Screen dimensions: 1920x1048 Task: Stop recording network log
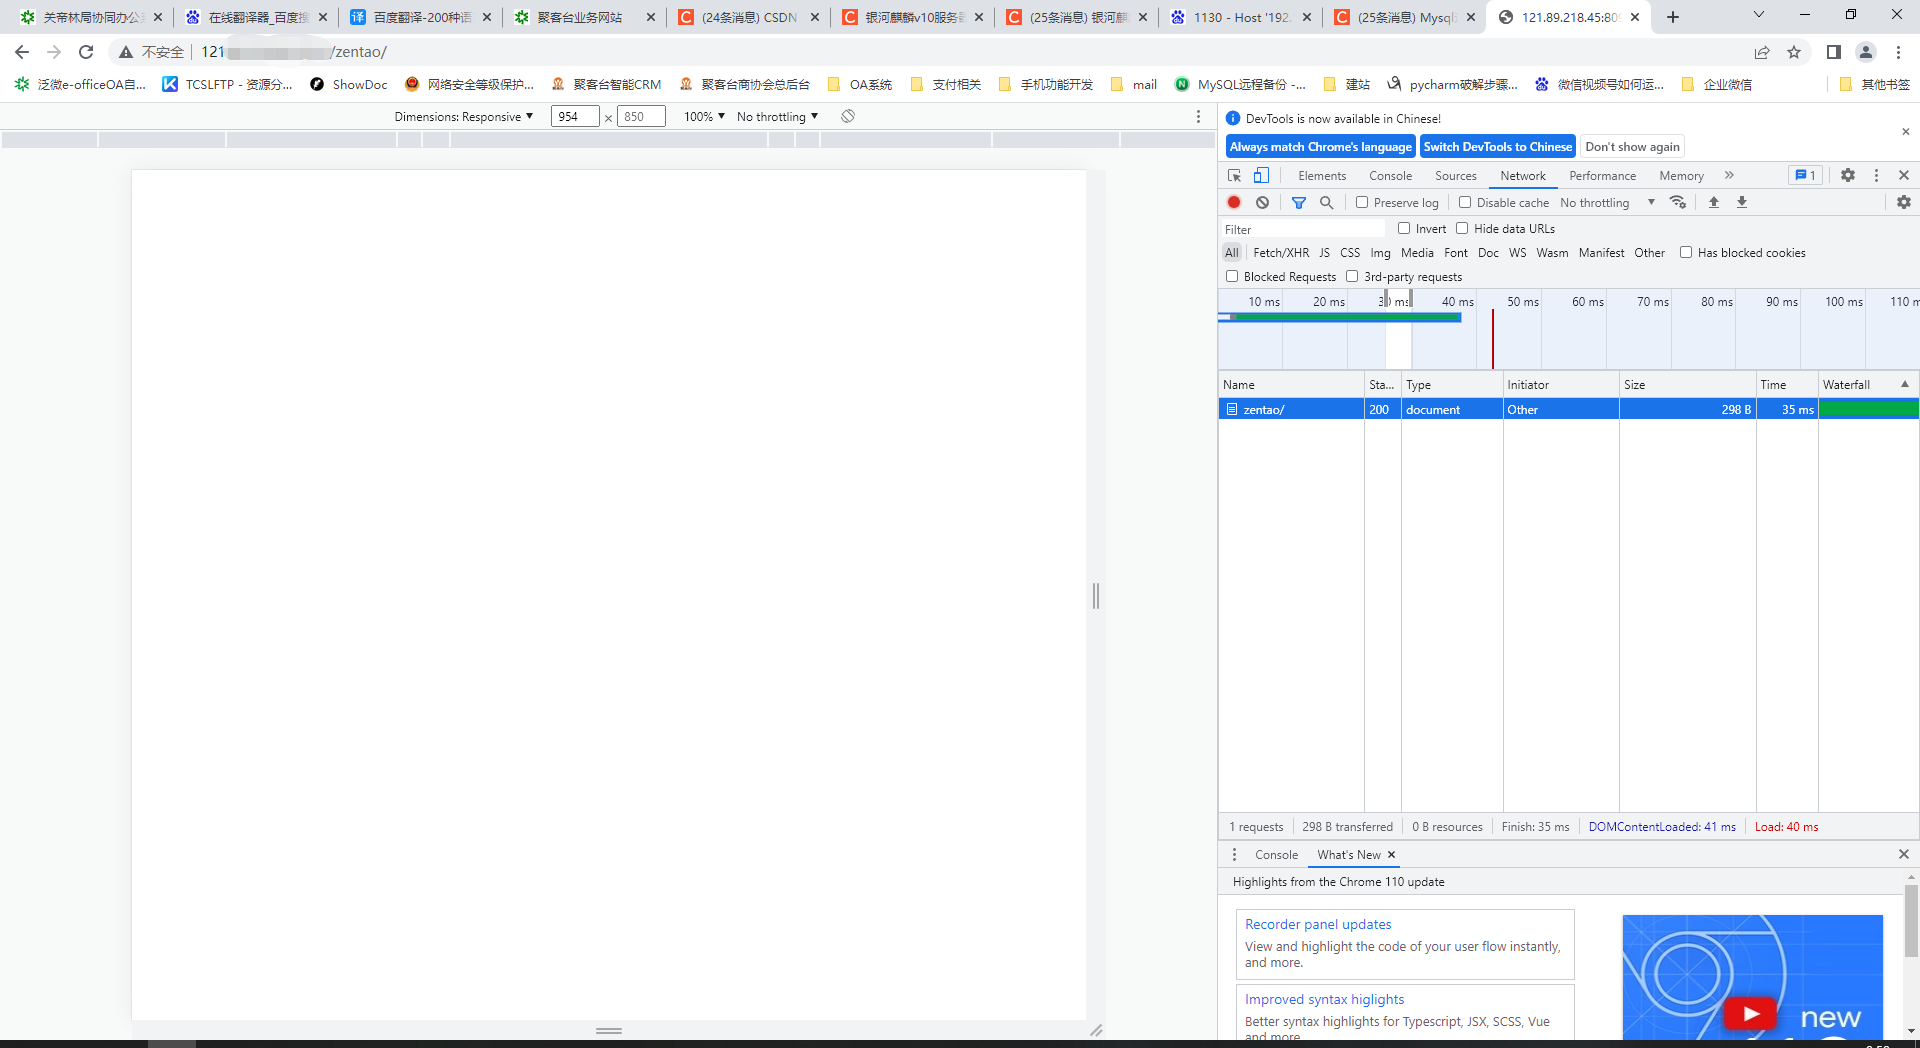tap(1234, 202)
